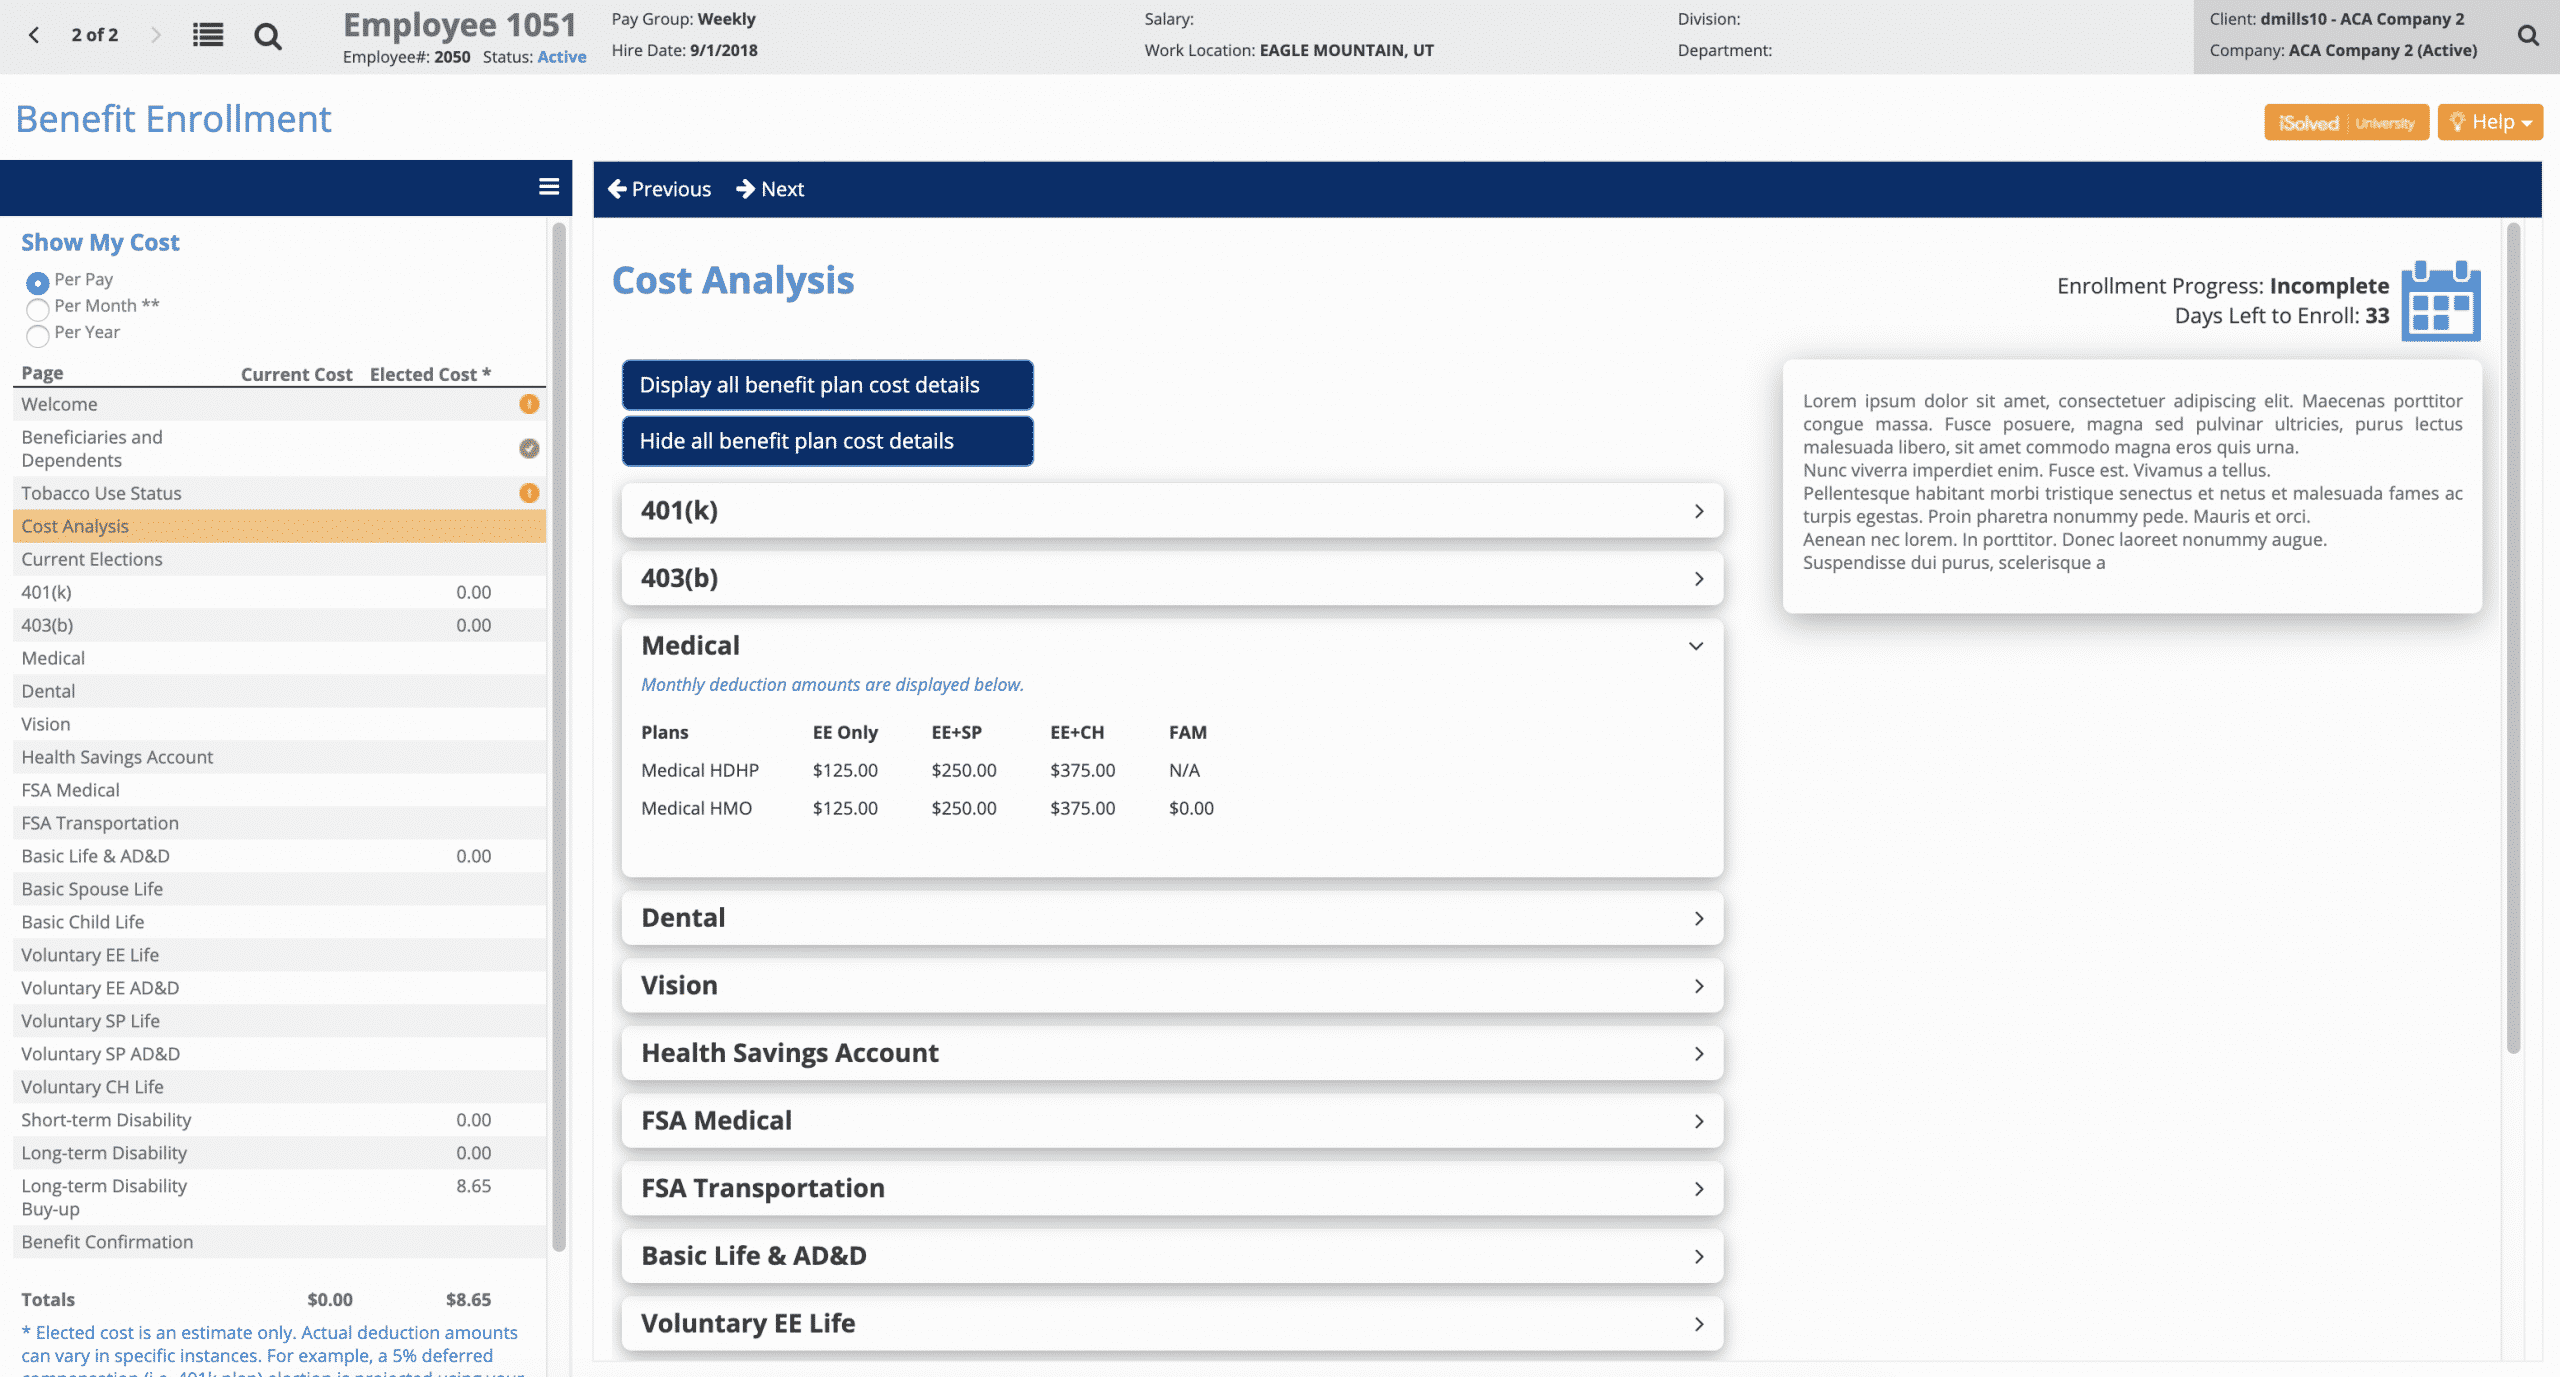Screen dimensions: 2560x1377
Task: Expand the FSA Medical section
Action: pos(1172,1121)
